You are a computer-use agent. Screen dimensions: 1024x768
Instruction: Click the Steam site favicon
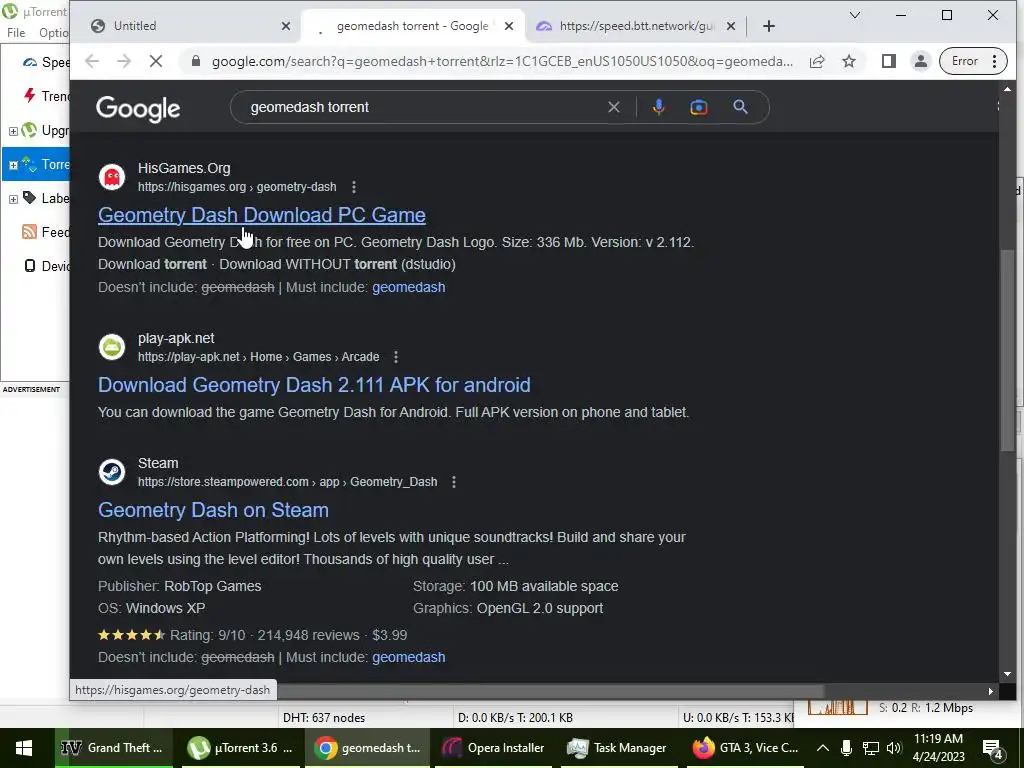[112, 472]
